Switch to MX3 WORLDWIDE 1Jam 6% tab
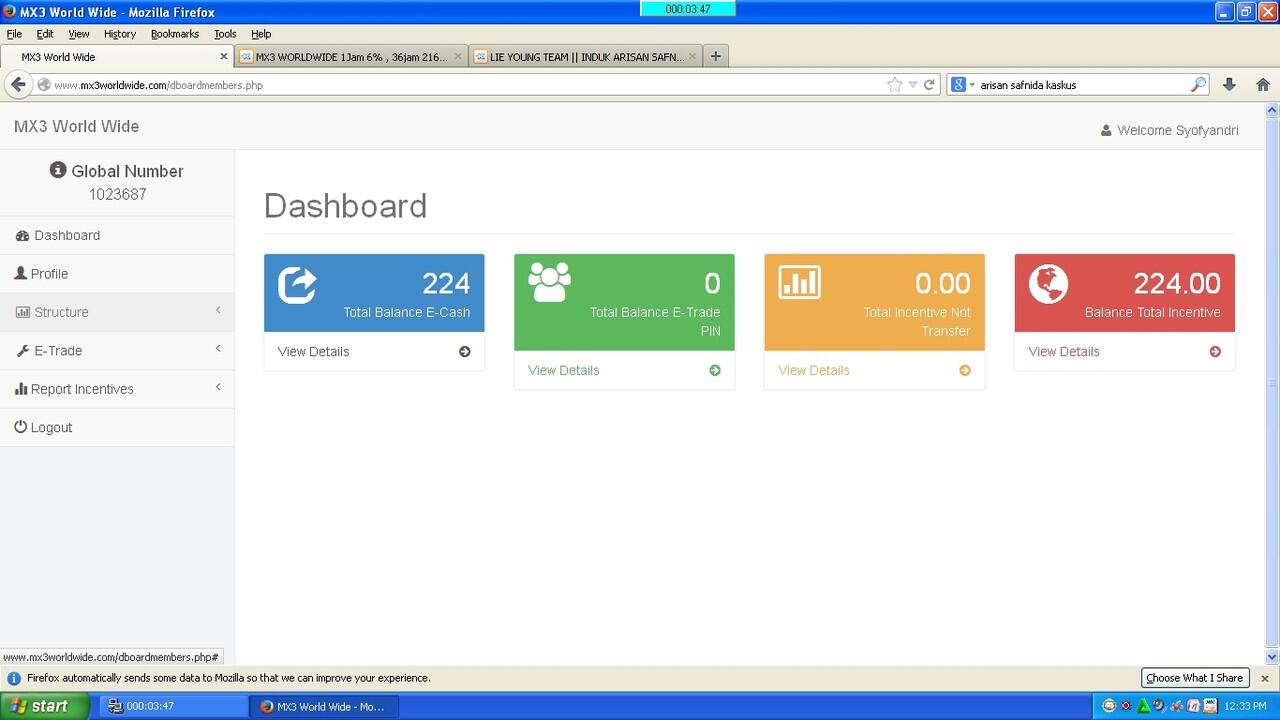The image size is (1280, 720). click(351, 57)
